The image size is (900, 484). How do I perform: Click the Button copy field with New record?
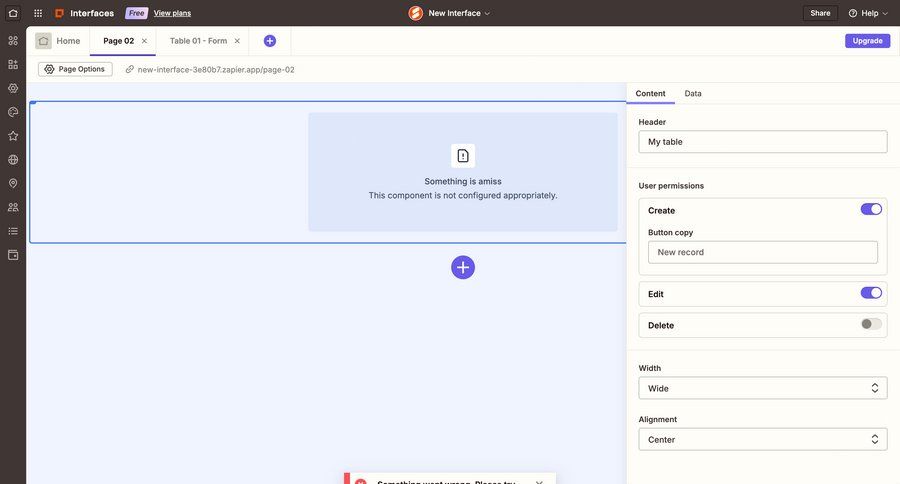click(x=762, y=252)
